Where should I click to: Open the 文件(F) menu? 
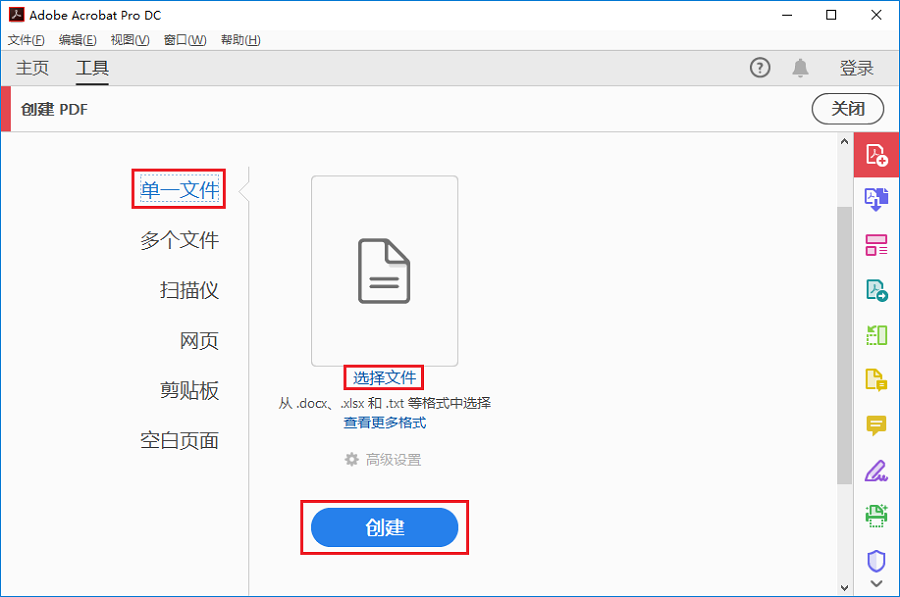(x=26, y=40)
